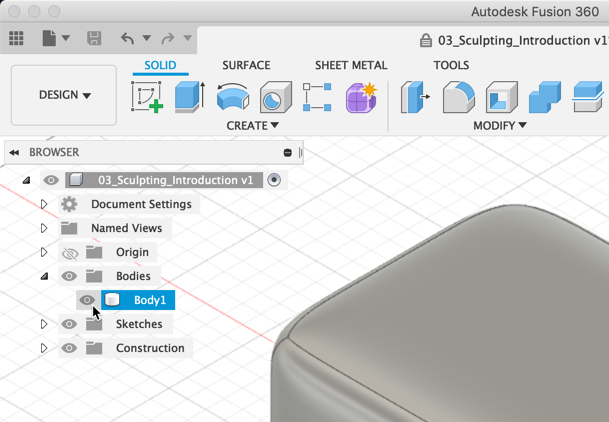Collapse the BROWSER panel with double arrows

coord(14,153)
